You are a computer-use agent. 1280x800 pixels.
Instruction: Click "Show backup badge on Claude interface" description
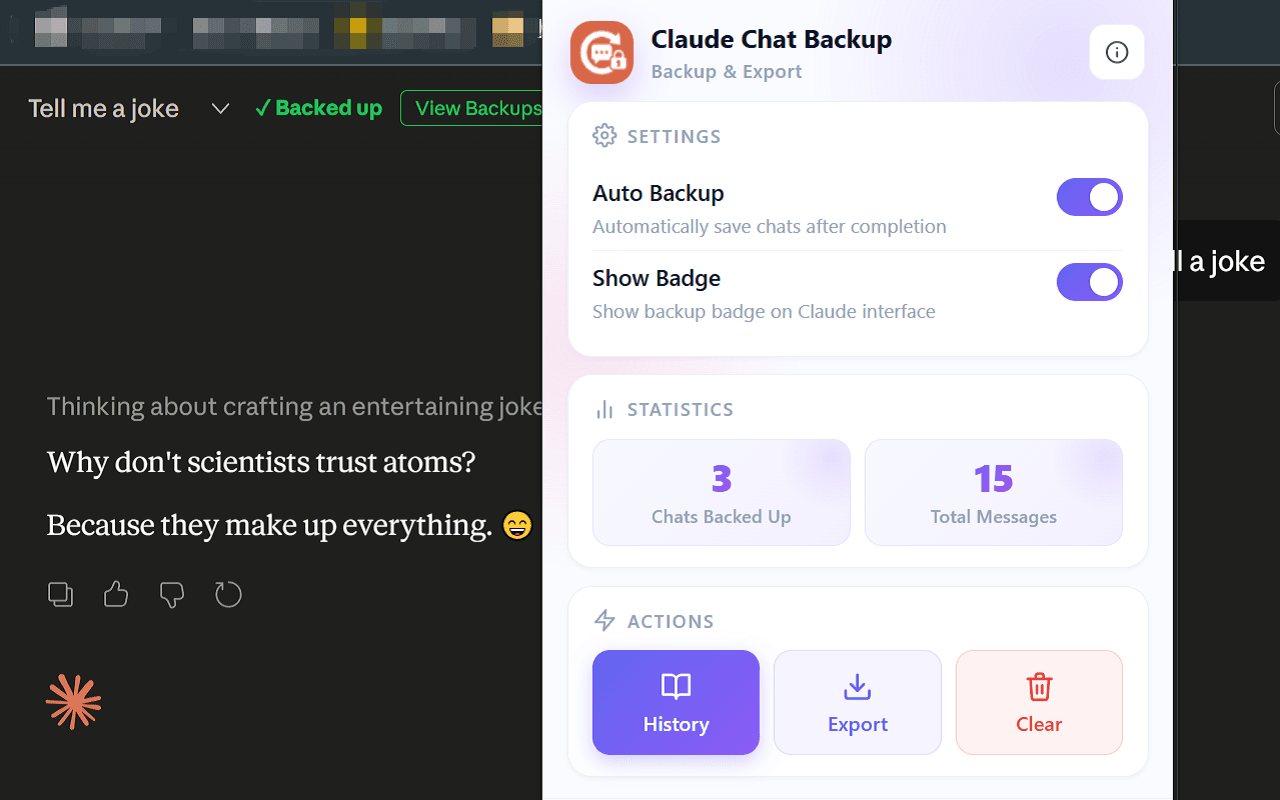764,312
